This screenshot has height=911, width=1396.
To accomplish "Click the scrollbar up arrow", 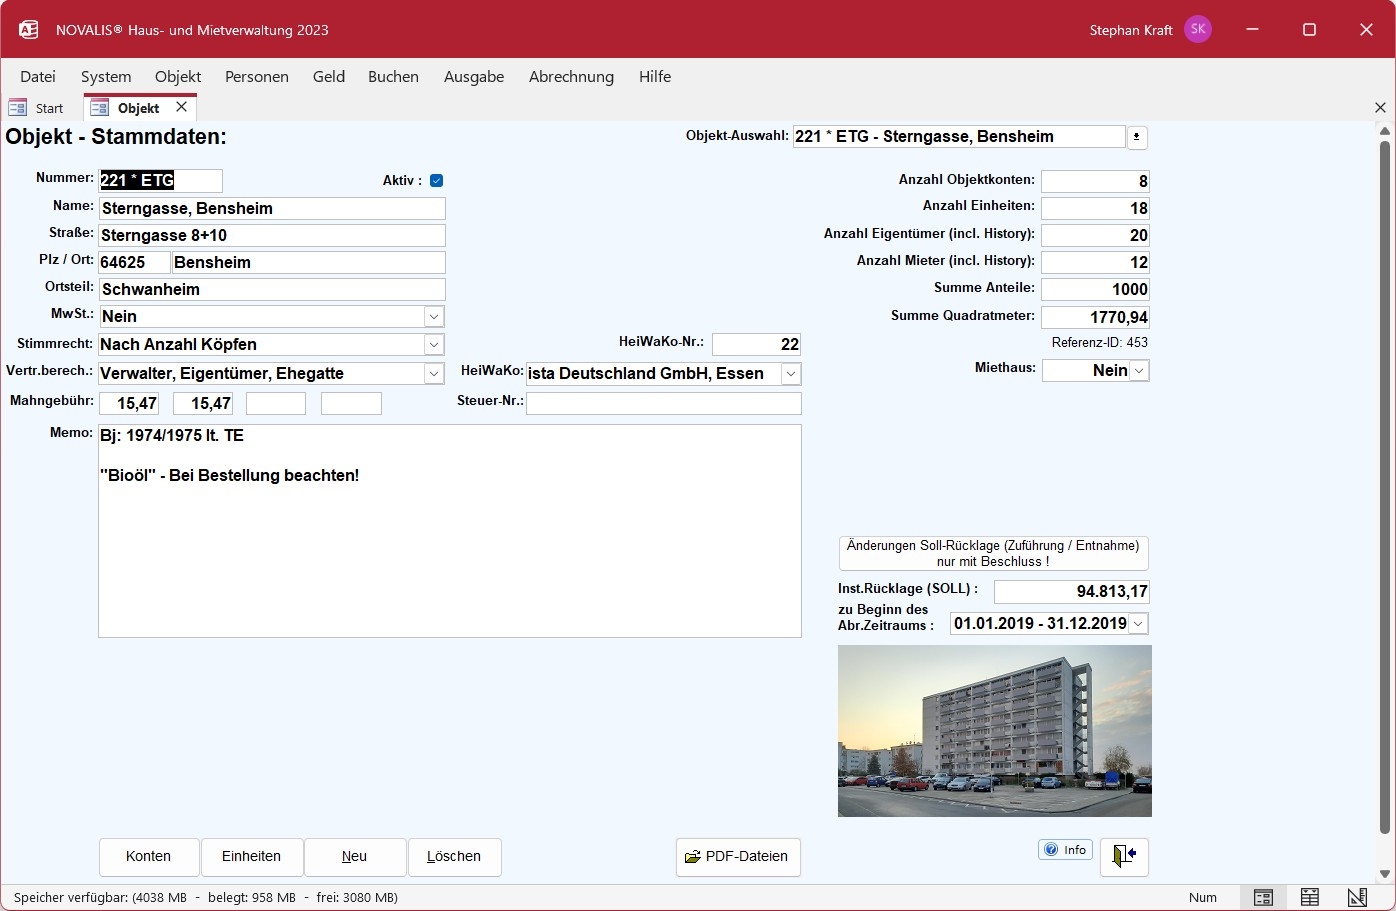I will [x=1385, y=131].
